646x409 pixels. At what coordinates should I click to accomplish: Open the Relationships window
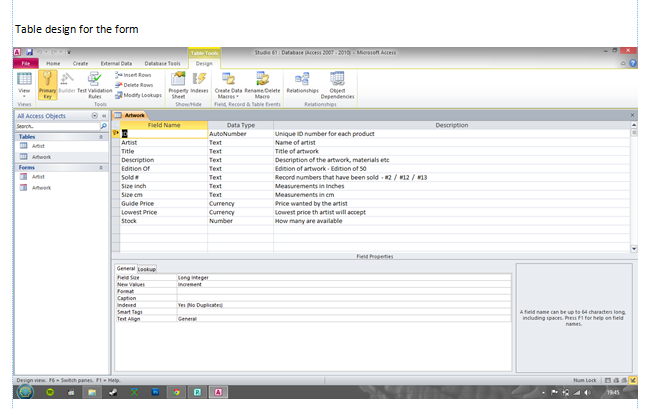coord(302,83)
